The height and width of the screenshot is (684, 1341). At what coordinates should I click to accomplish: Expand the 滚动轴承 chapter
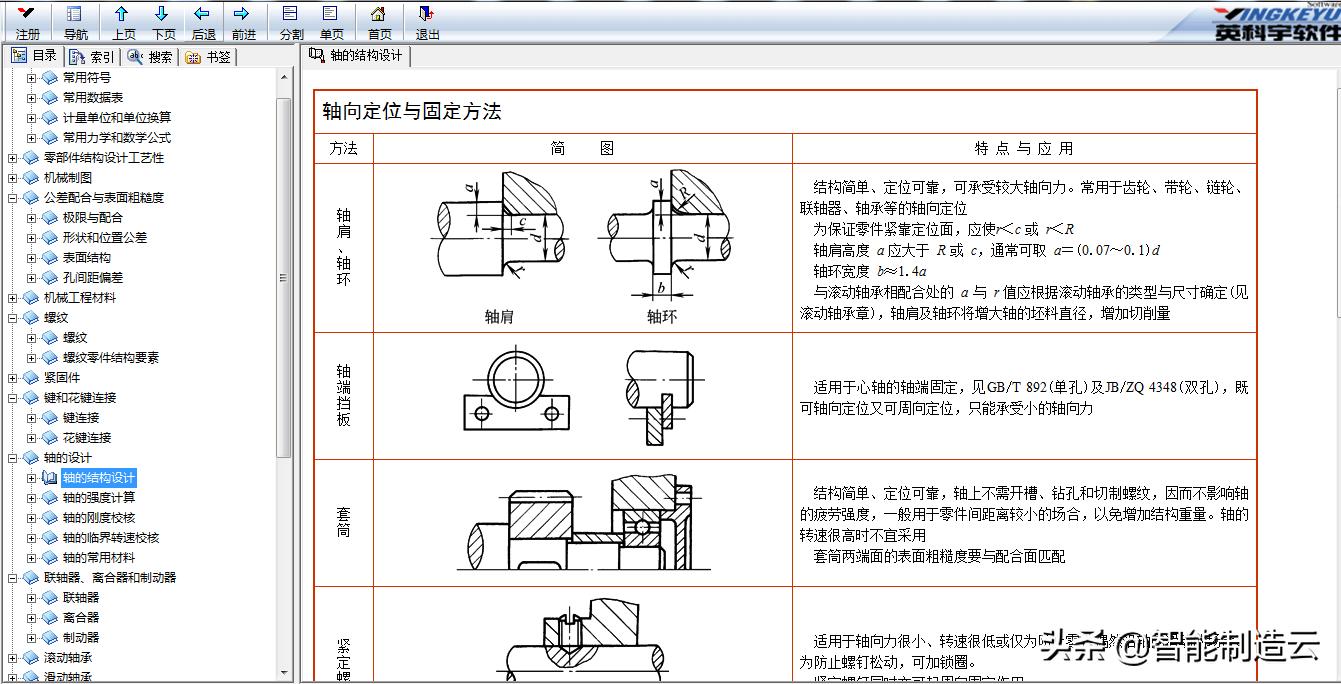12,657
